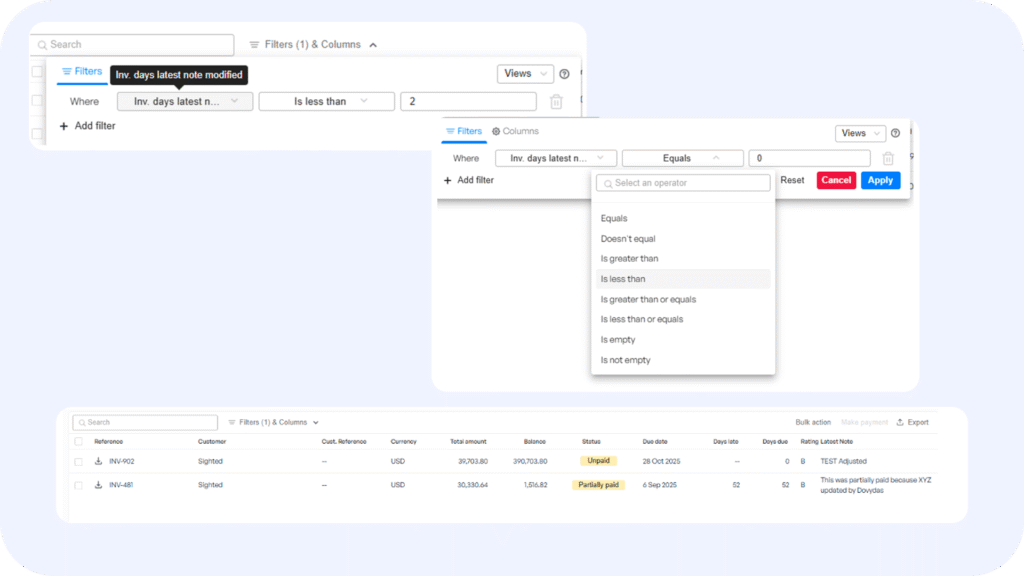Download invoice INV-902 via its download icon
The height and width of the screenshot is (576, 1024).
pos(99,461)
